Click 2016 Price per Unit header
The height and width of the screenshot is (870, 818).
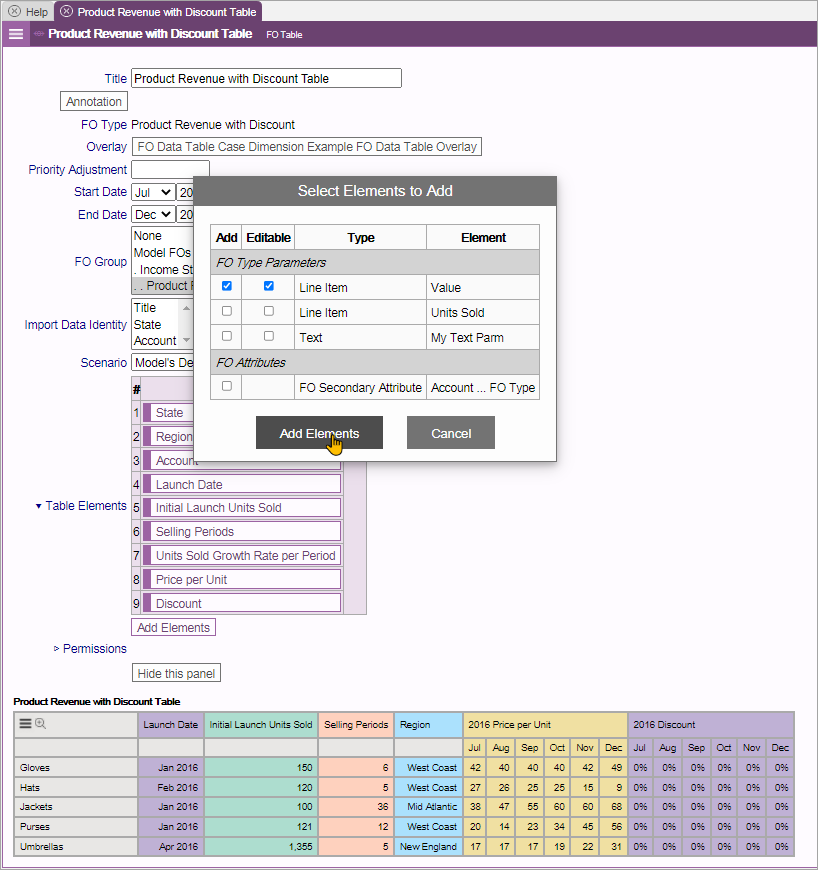(545, 725)
